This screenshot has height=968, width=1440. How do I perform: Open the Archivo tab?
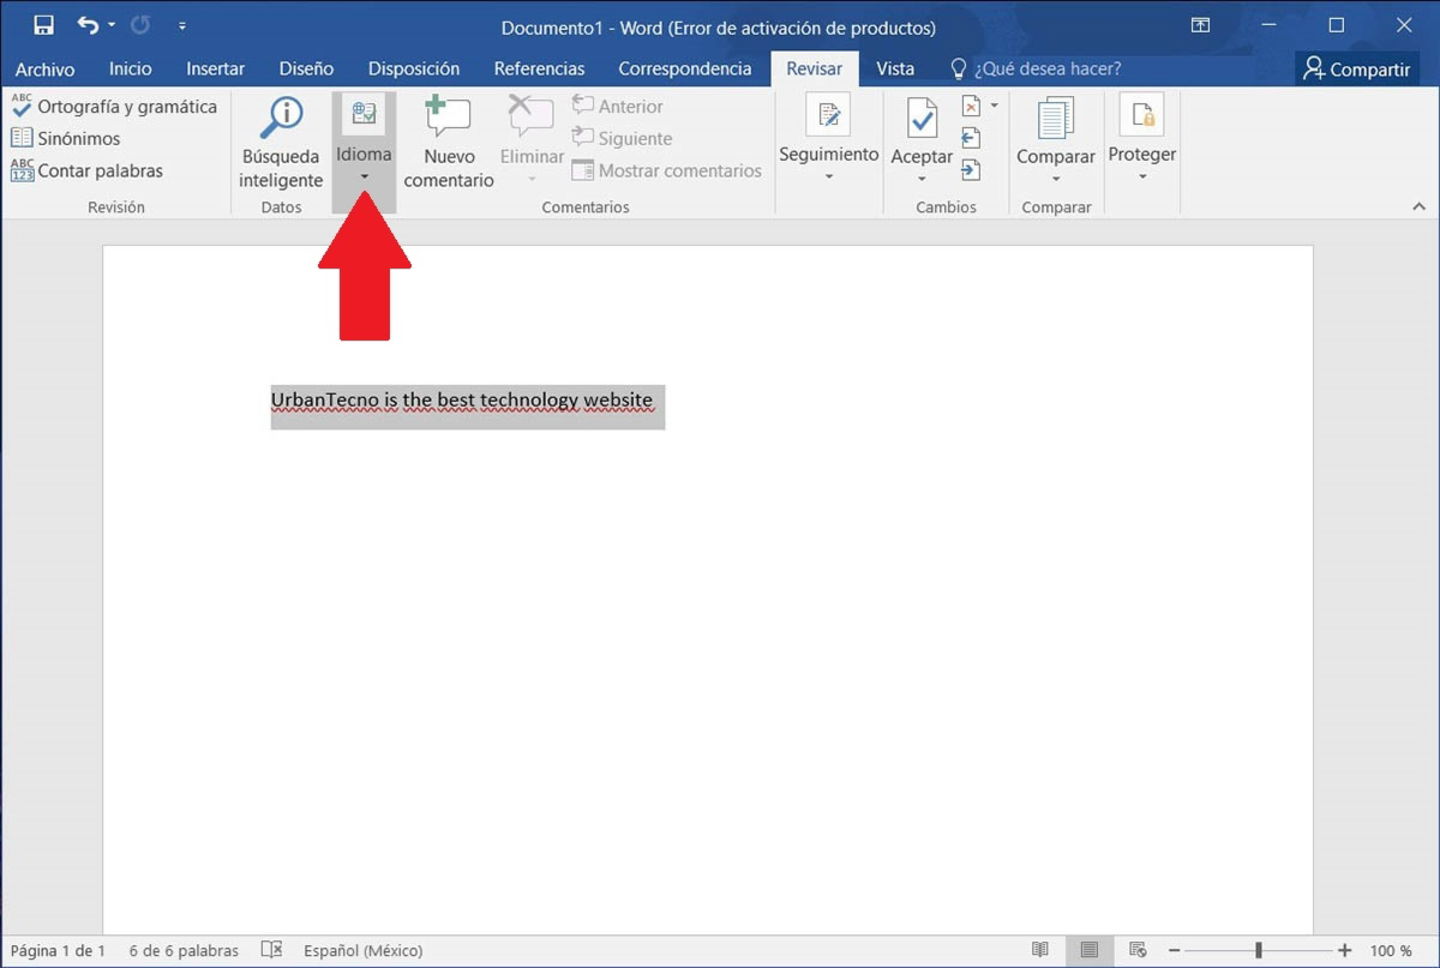coord(45,69)
